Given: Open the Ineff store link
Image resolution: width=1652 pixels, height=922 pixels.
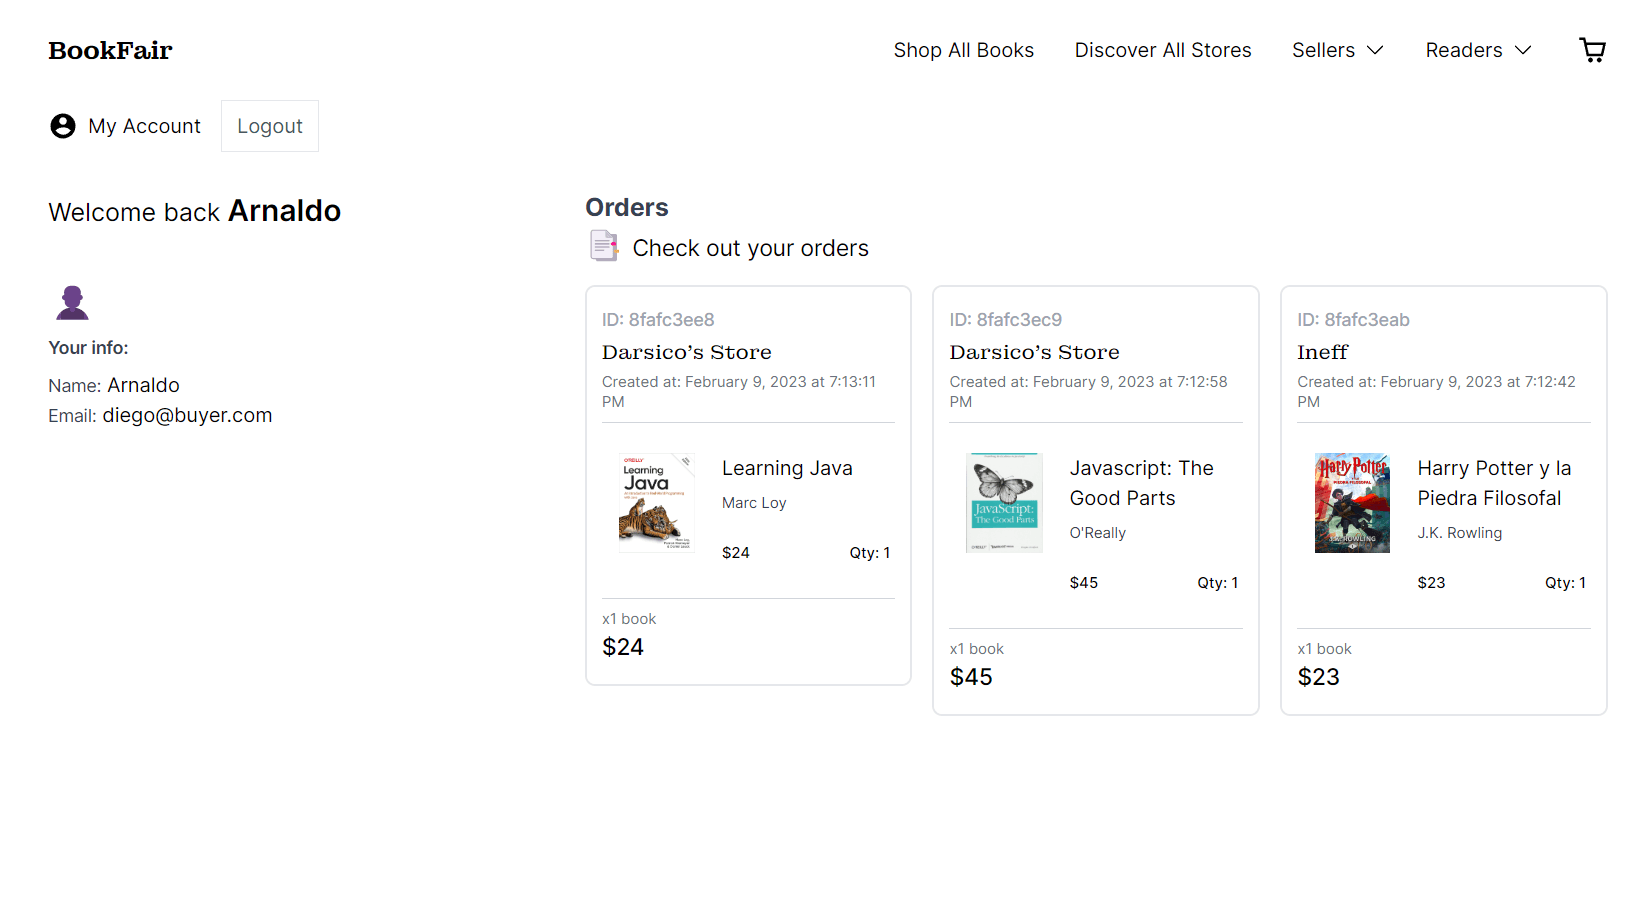Looking at the screenshot, I should 1322,352.
